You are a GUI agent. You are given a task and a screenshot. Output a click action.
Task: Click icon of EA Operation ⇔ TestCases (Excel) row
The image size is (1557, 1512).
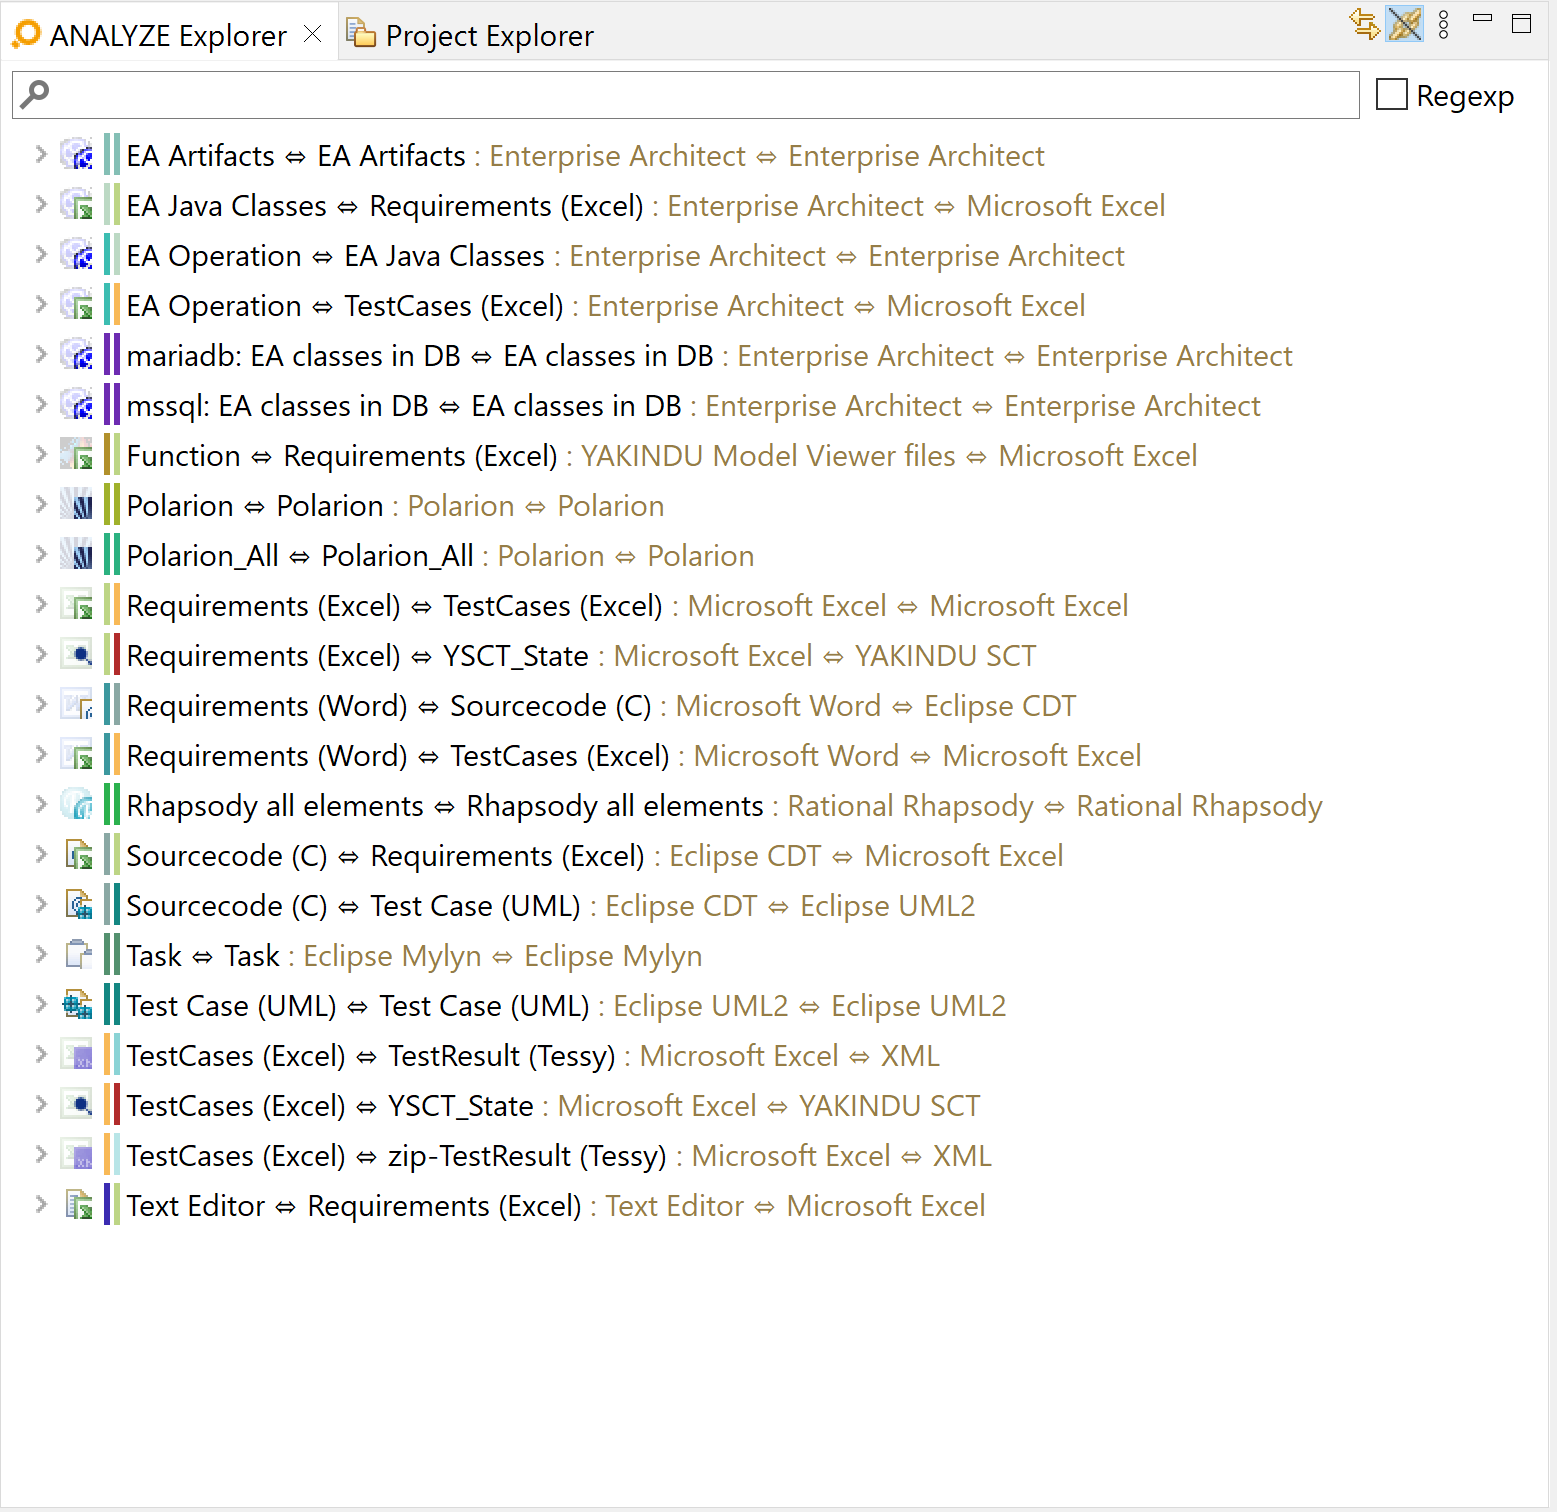(x=77, y=305)
